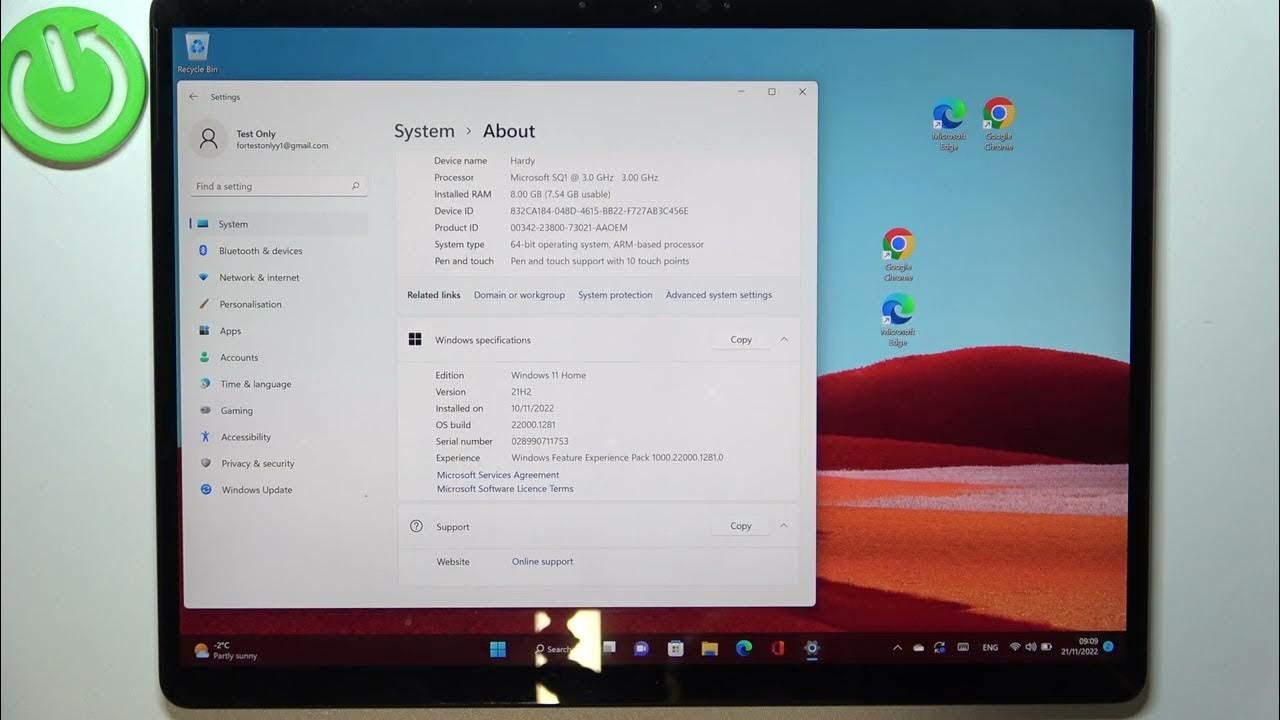Click the edition value Windows 11 Home
The width and height of the screenshot is (1280, 720).
[x=549, y=376]
